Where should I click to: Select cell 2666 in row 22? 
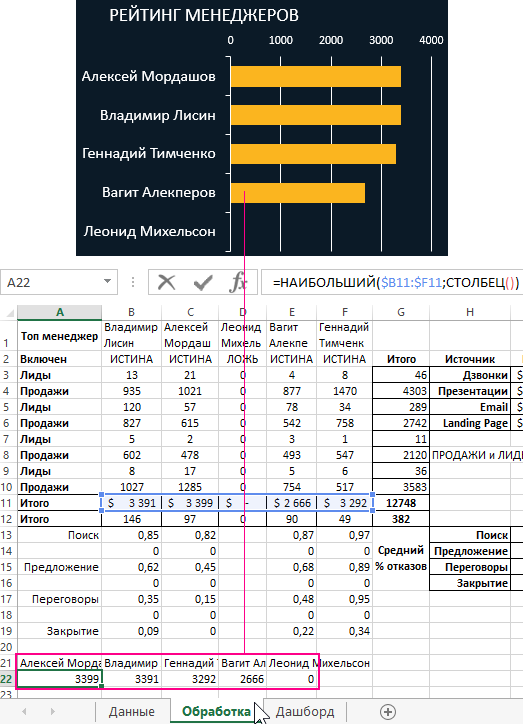[x=243, y=679]
